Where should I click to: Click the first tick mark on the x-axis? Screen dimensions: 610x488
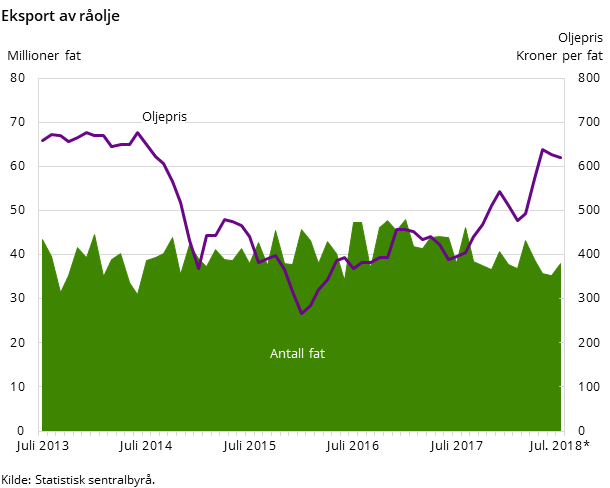coord(40,434)
